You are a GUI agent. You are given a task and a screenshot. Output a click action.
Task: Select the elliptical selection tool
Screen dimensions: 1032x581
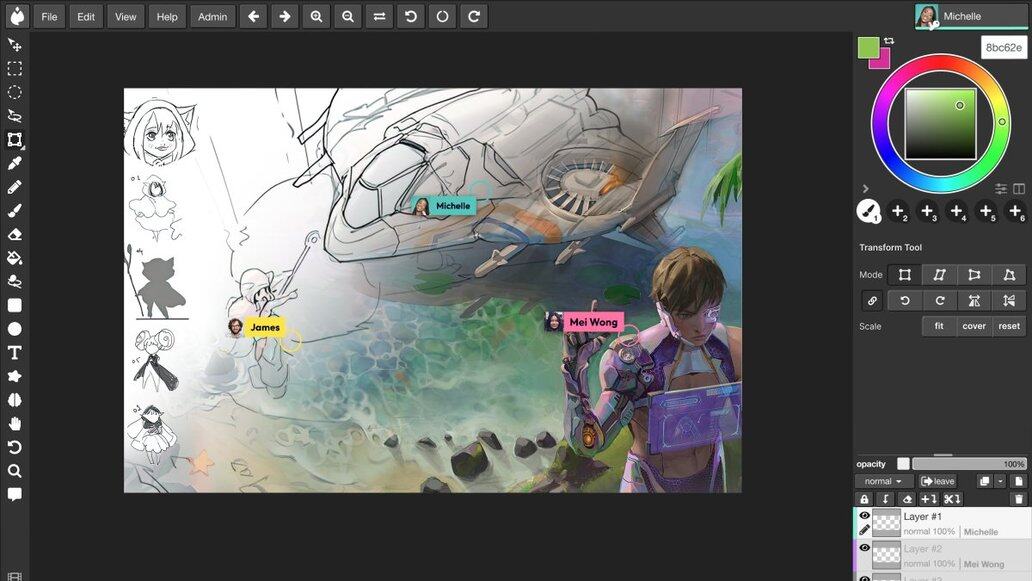click(14, 92)
